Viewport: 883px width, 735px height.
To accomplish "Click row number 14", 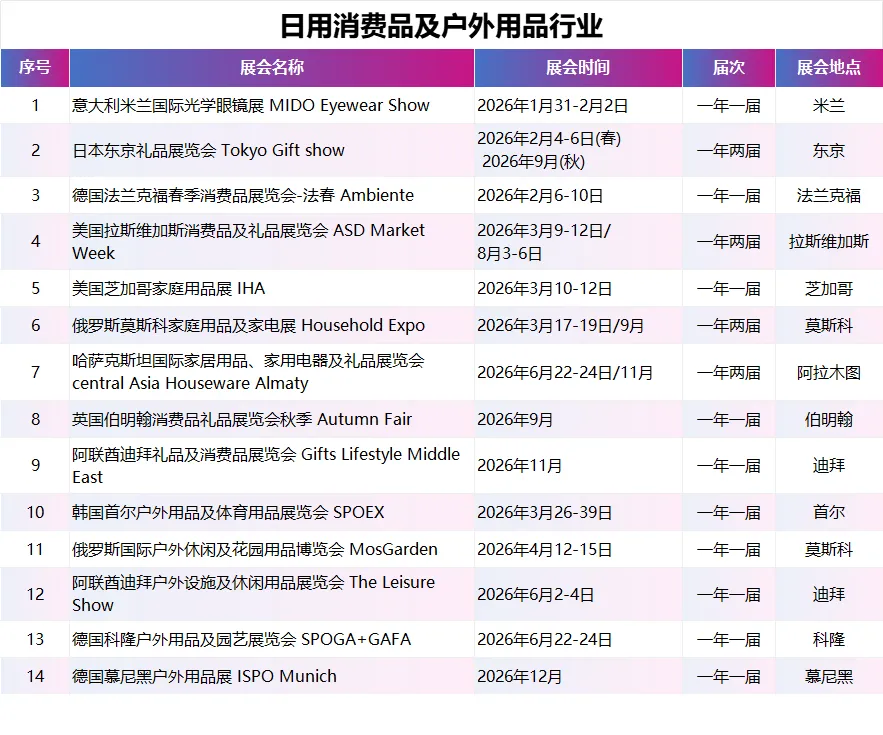I will pos(35,676).
